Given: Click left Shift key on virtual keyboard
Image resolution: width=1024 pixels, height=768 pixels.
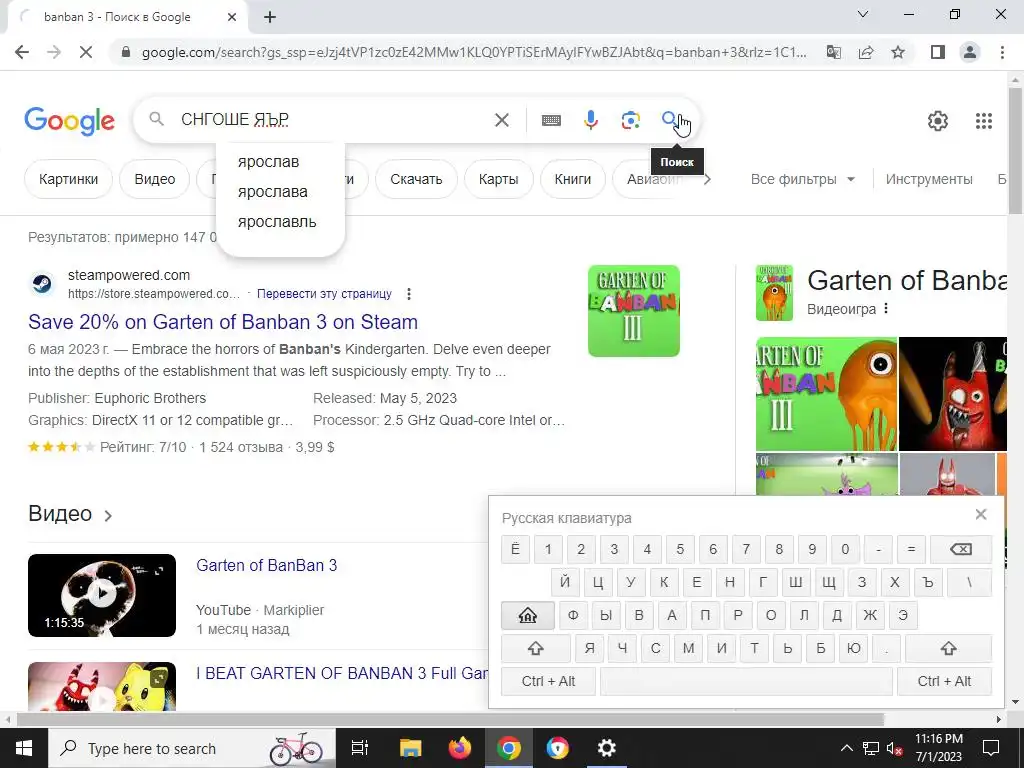Looking at the screenshot, I should 536,648.
